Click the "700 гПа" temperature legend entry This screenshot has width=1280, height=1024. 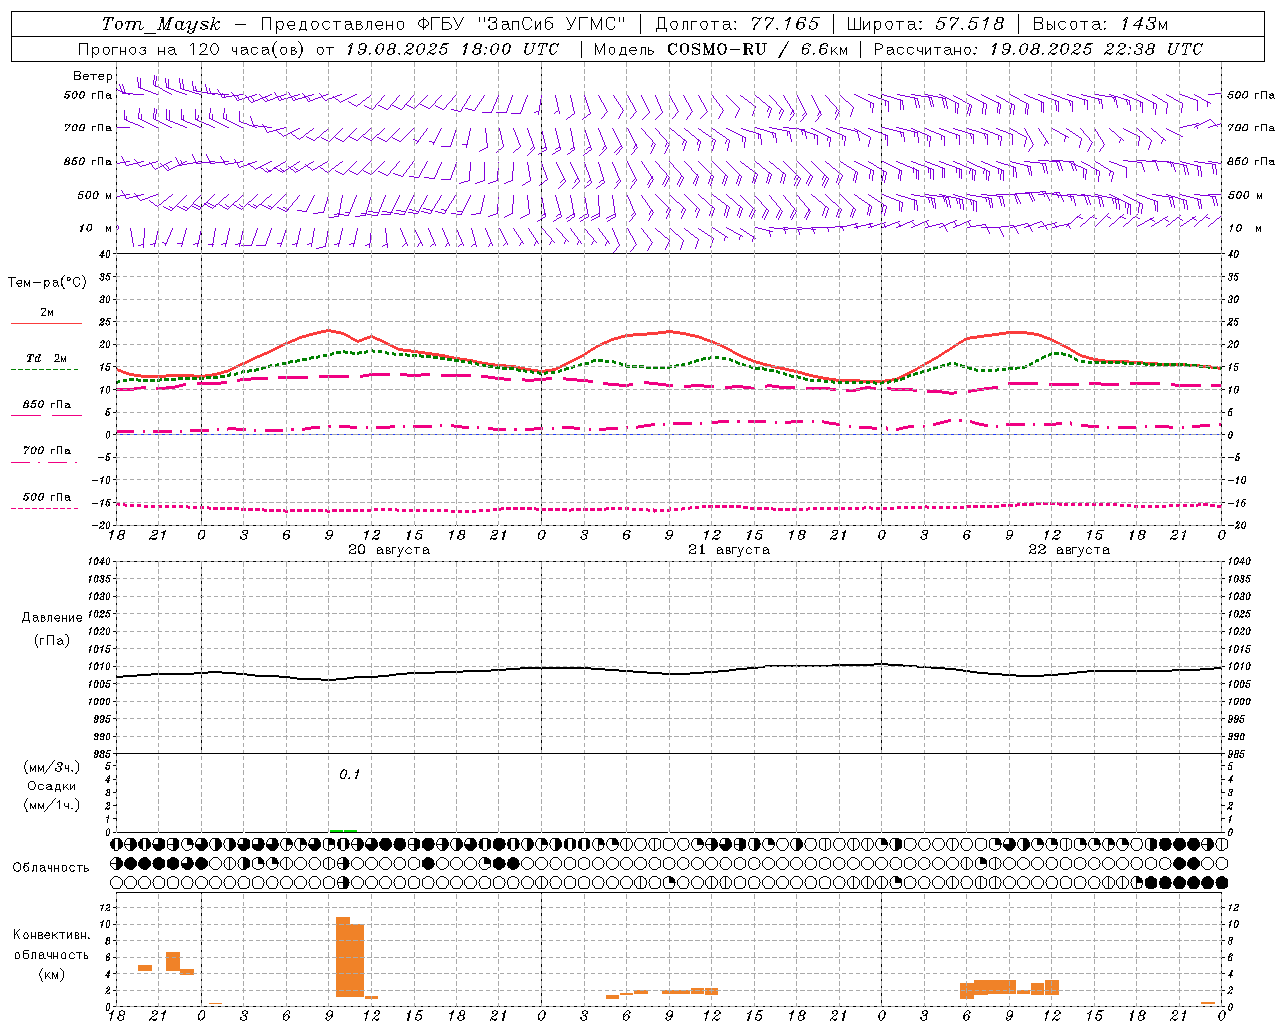coord(47,450)
